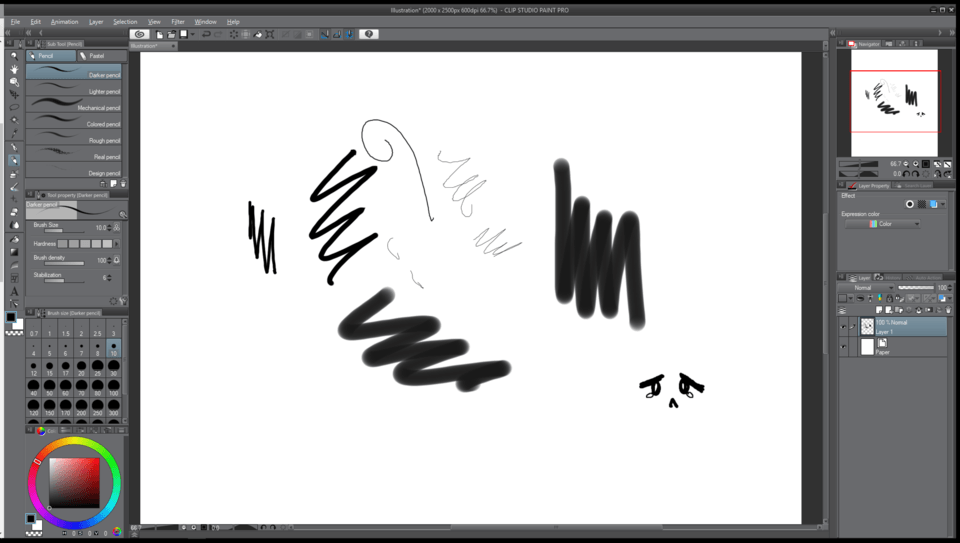
Task: Choose the Real pencil sub tool
Action: 73,154
